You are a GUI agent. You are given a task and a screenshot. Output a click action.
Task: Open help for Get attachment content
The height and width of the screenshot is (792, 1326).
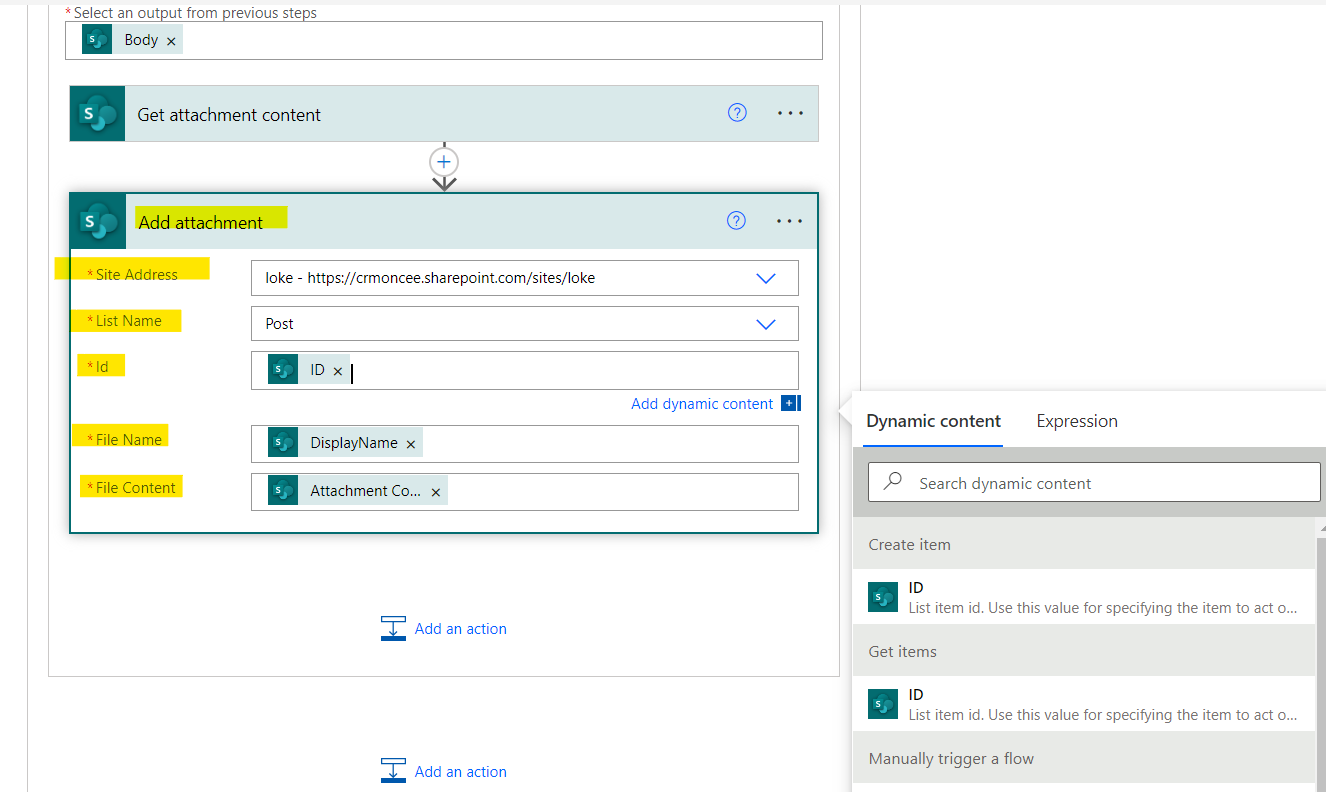pos(737,113)
